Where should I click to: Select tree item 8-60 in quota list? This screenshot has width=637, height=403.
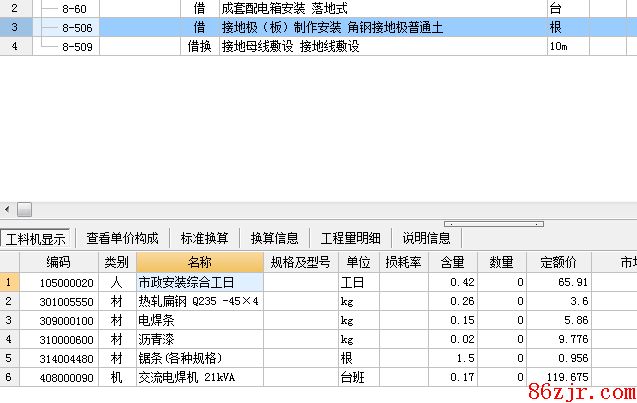click(76, 8)
